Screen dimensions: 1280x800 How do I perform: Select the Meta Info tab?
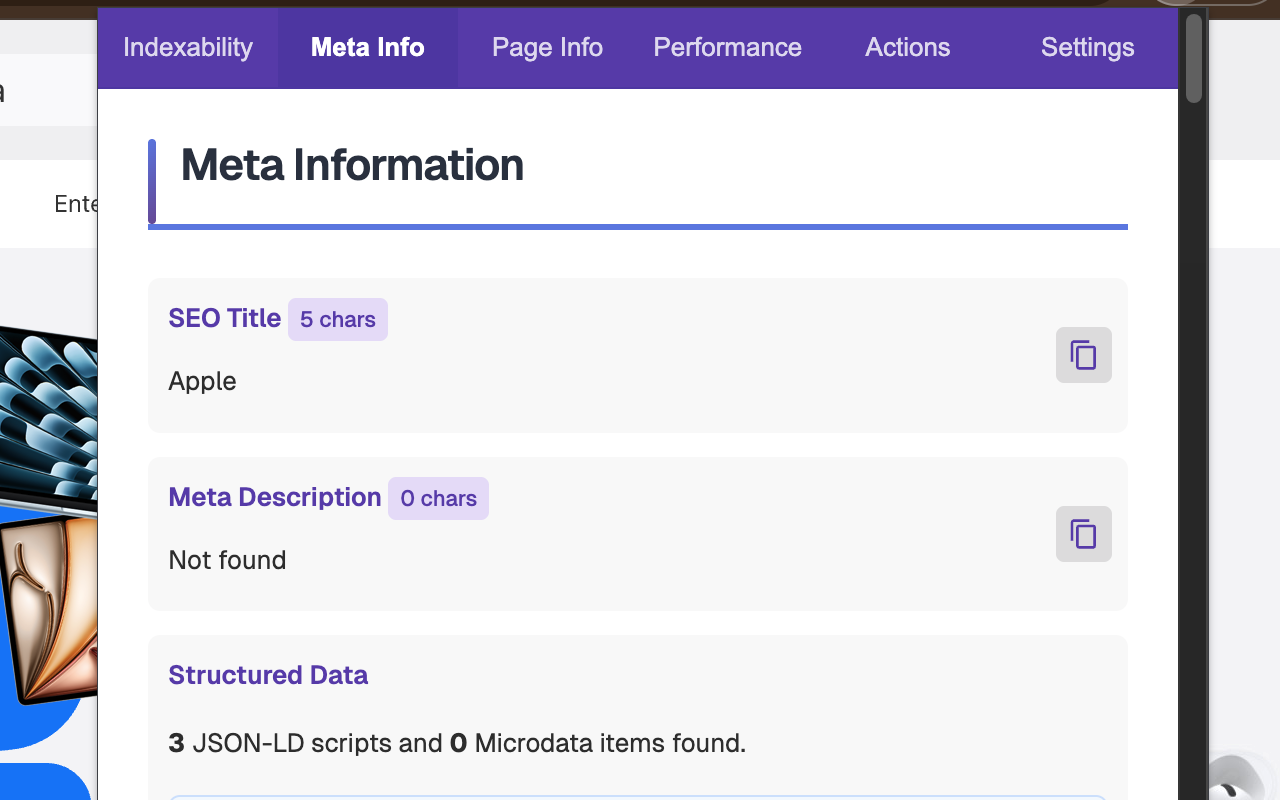tap(368, 47)
